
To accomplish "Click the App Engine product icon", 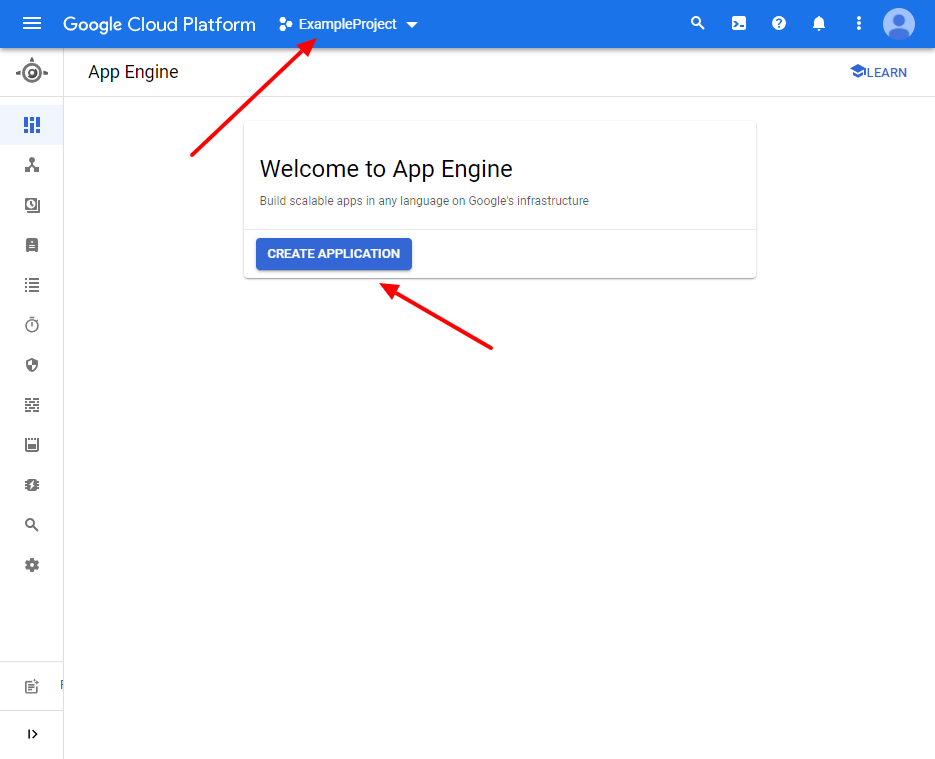I will 32,72.
